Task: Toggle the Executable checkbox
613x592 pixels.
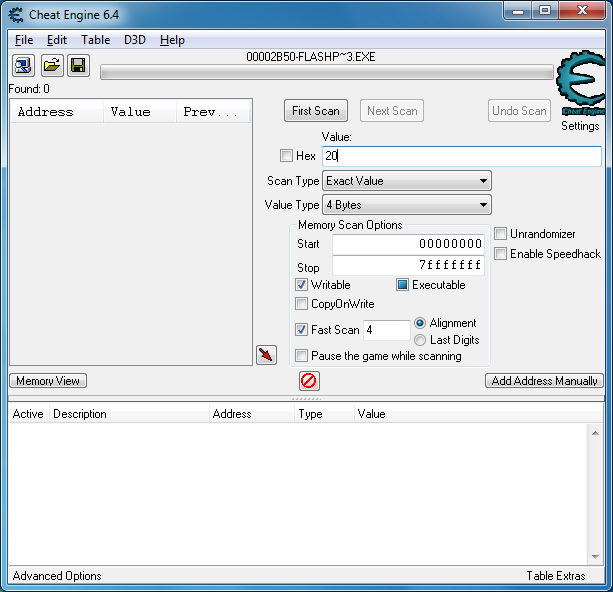Action: tap(402, 285)
